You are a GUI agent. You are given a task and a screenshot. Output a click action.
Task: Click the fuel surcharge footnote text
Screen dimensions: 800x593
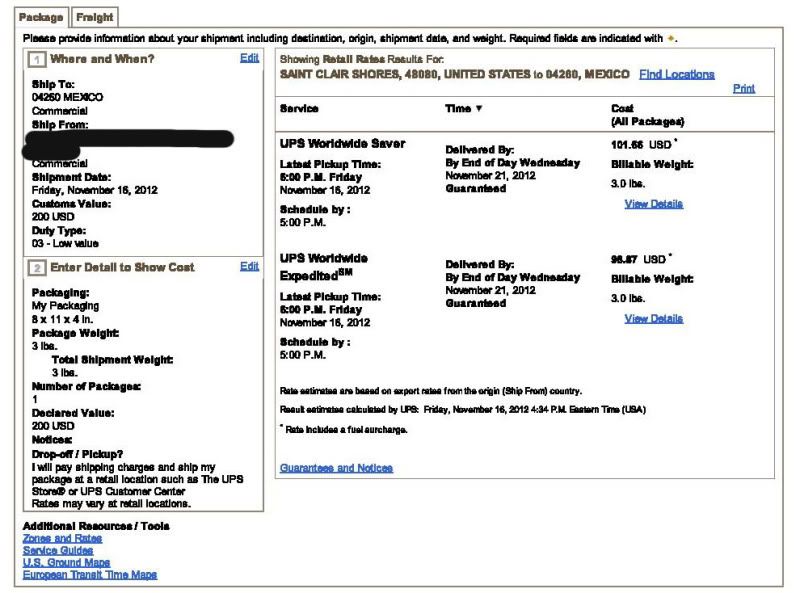(x=346, y=430)
